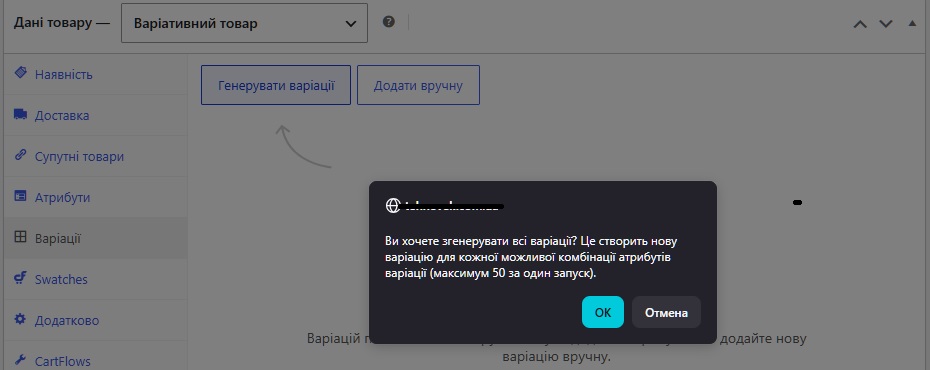The width and height of the screenshot is (930, 370).
Task: Click the Додатково gear icon
Action: [21, 319]
